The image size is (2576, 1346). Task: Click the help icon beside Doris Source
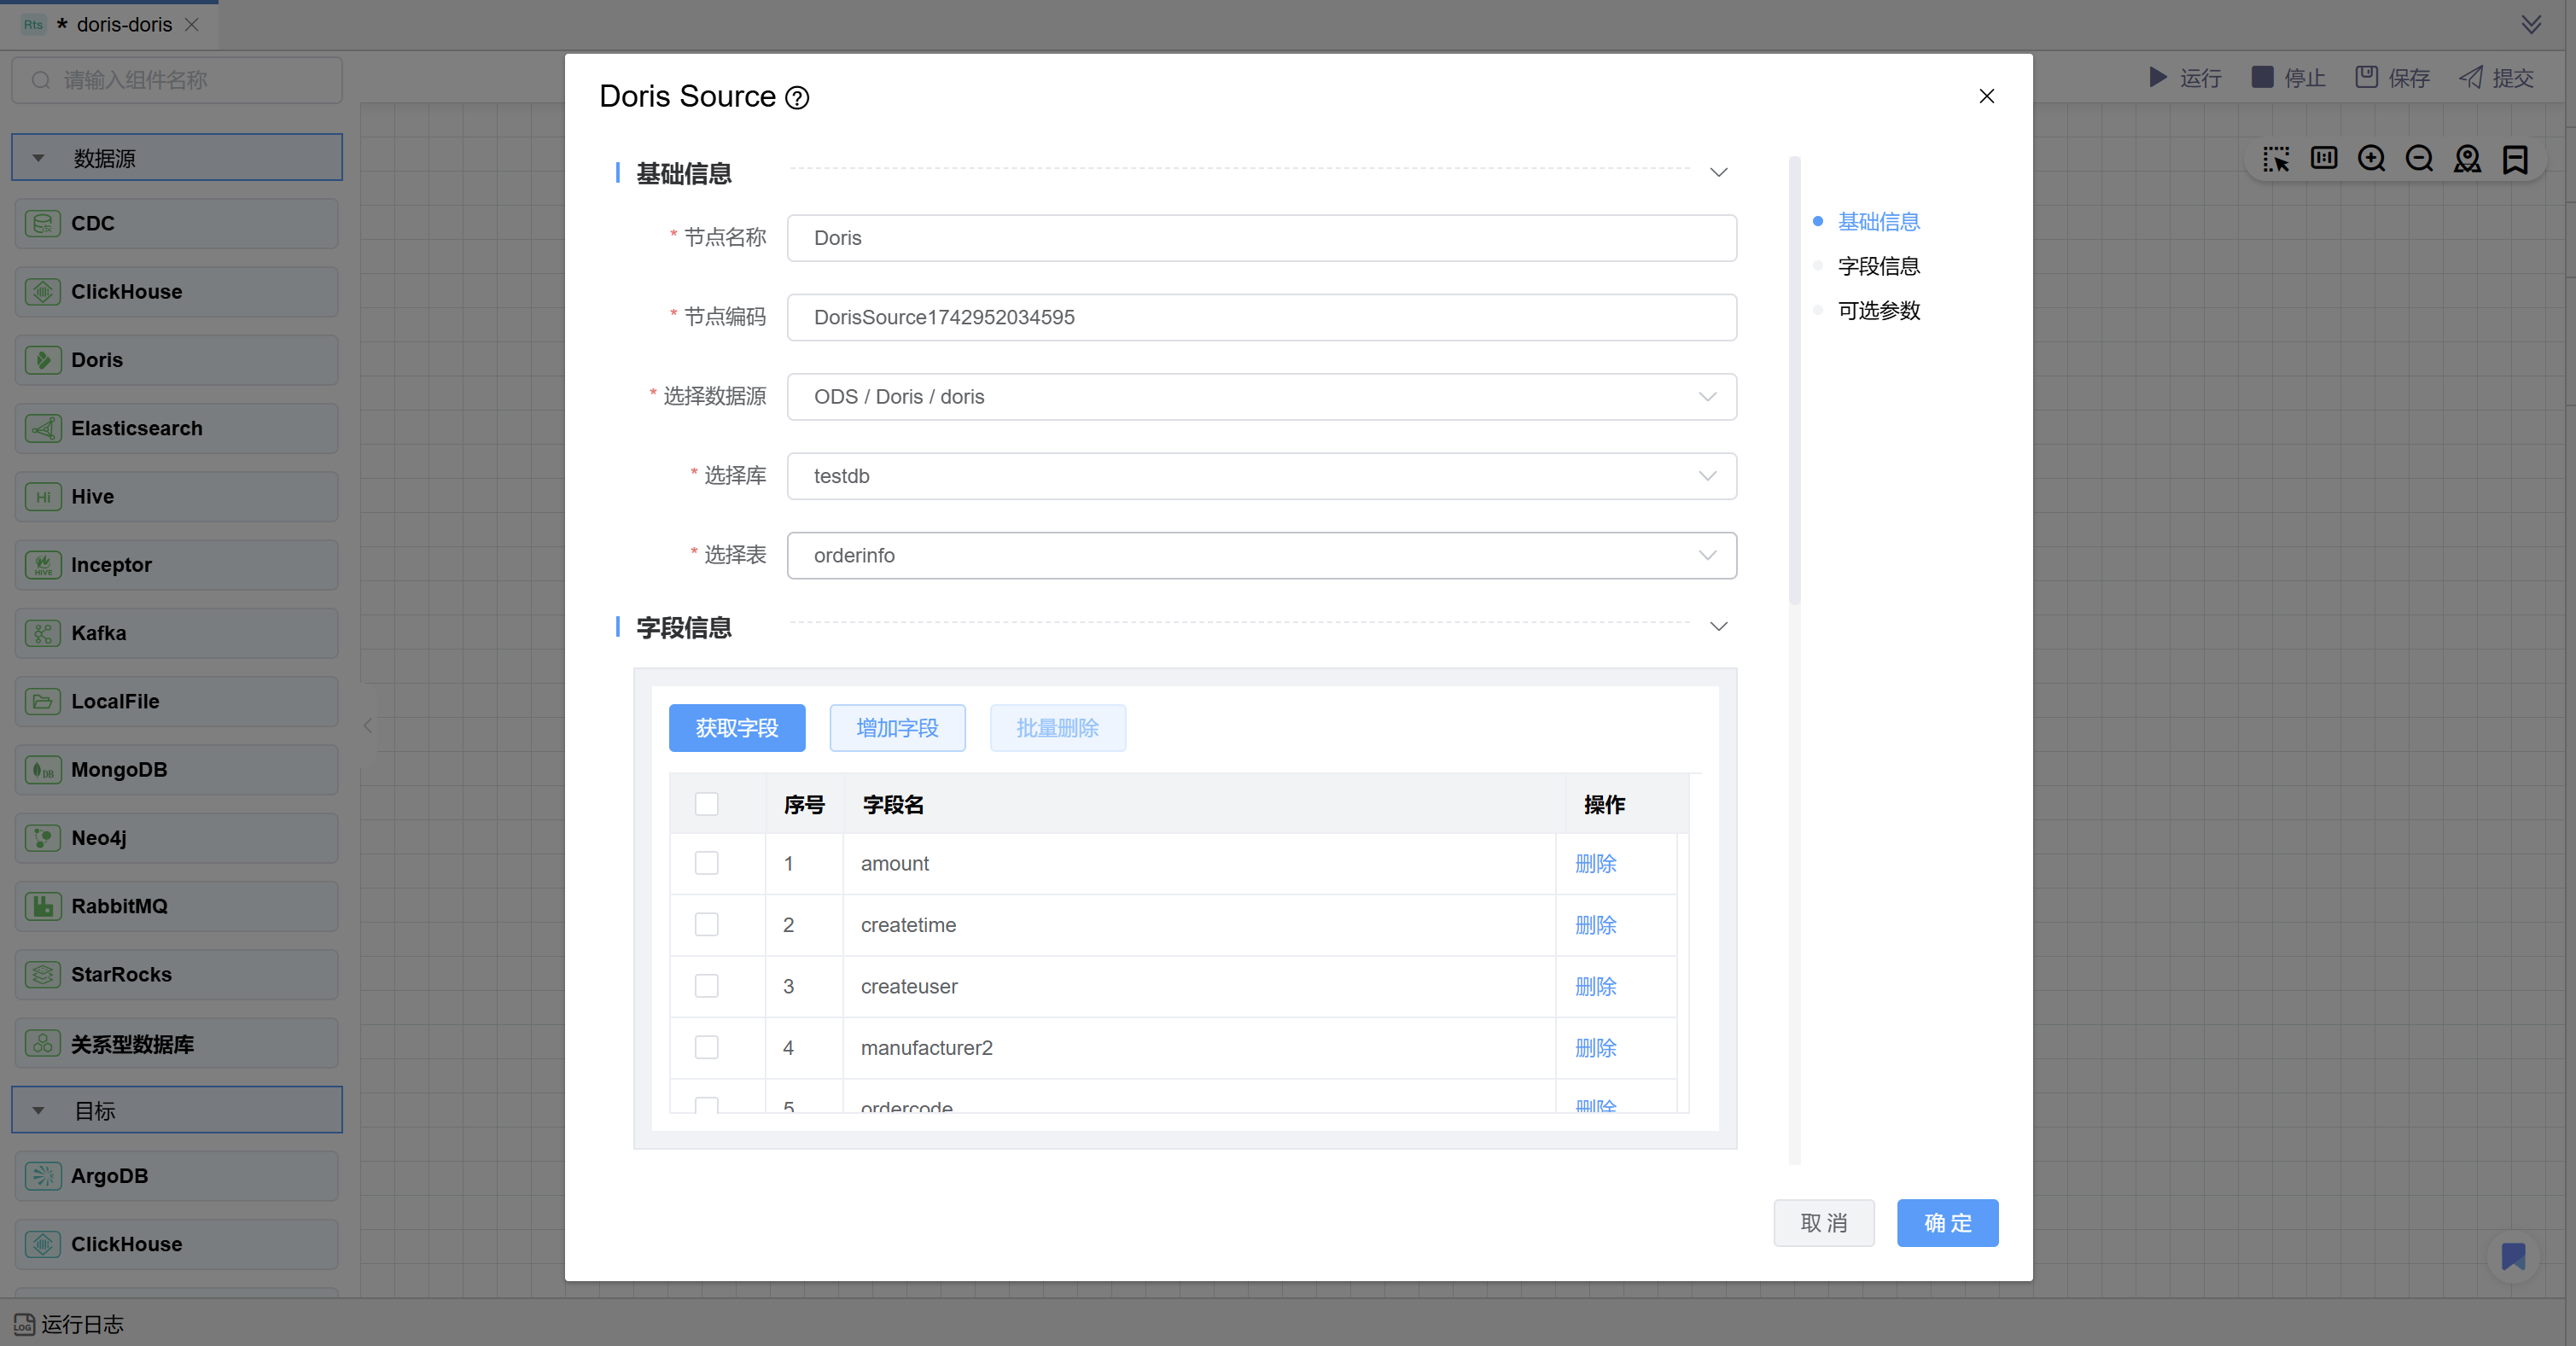pyautogui.click(x=797, y=98)
